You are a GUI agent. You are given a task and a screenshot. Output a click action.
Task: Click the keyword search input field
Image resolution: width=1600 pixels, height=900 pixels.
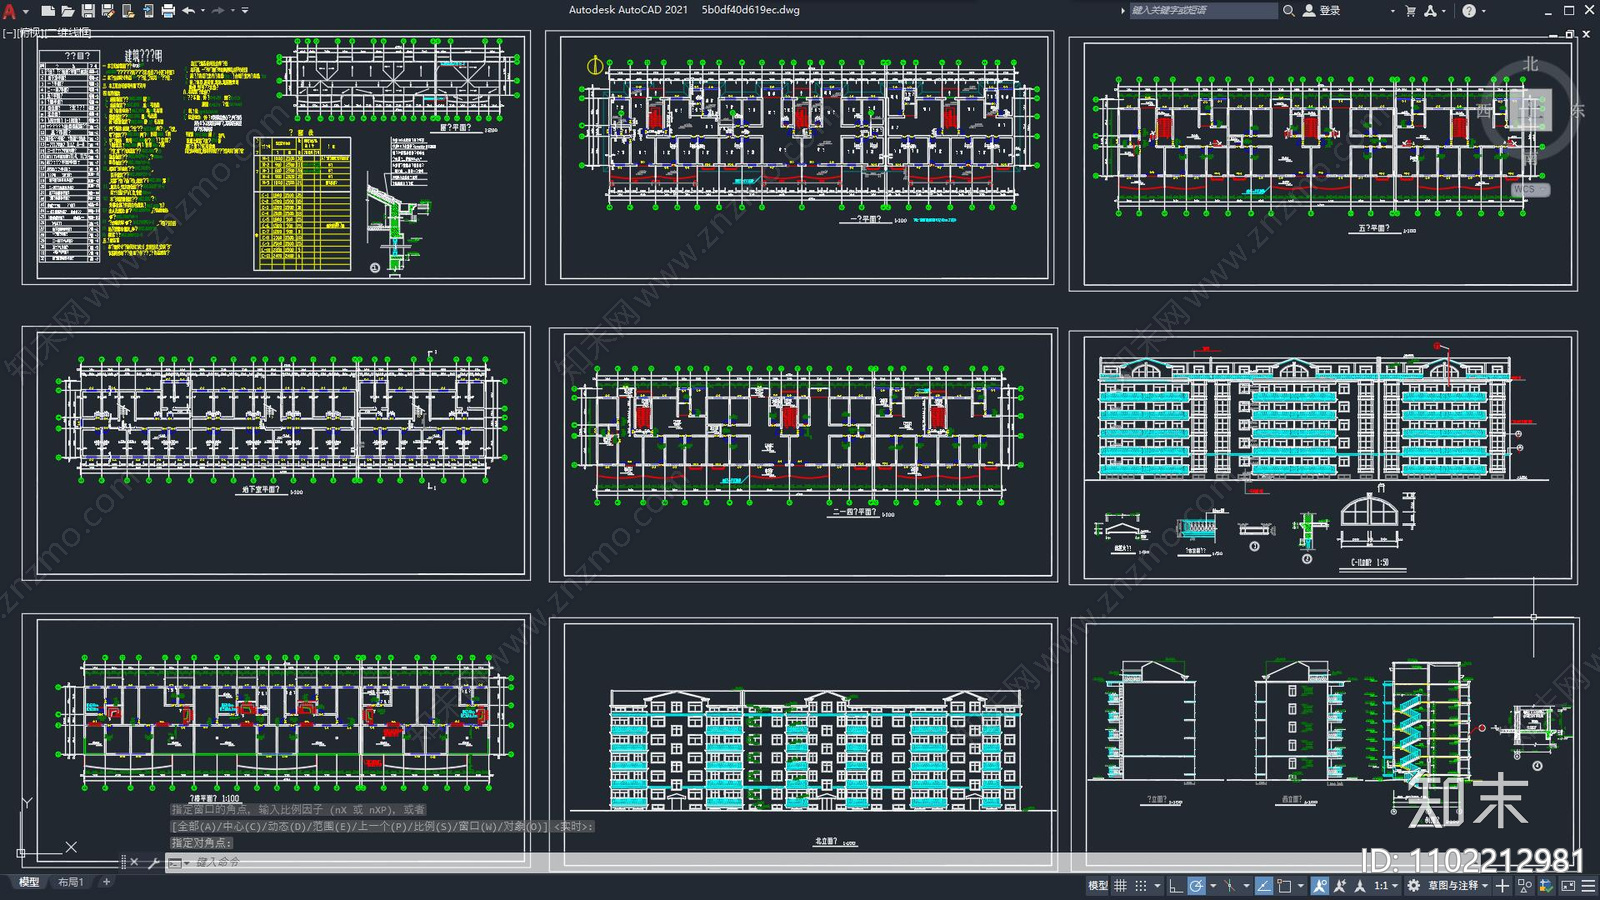1203,10
